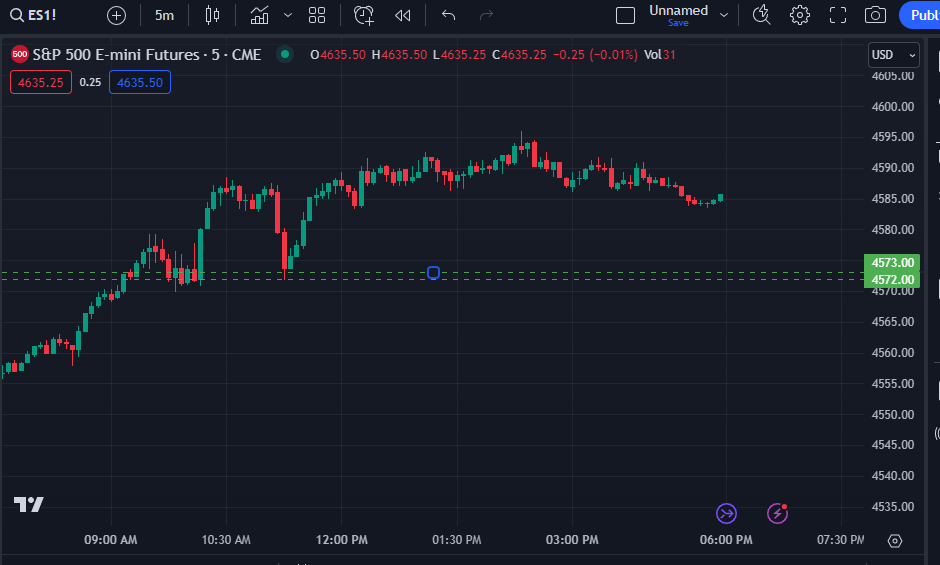Open quick search lightning magnifier icon
Viewport: 940px width, 565px height.
(761, 15)
